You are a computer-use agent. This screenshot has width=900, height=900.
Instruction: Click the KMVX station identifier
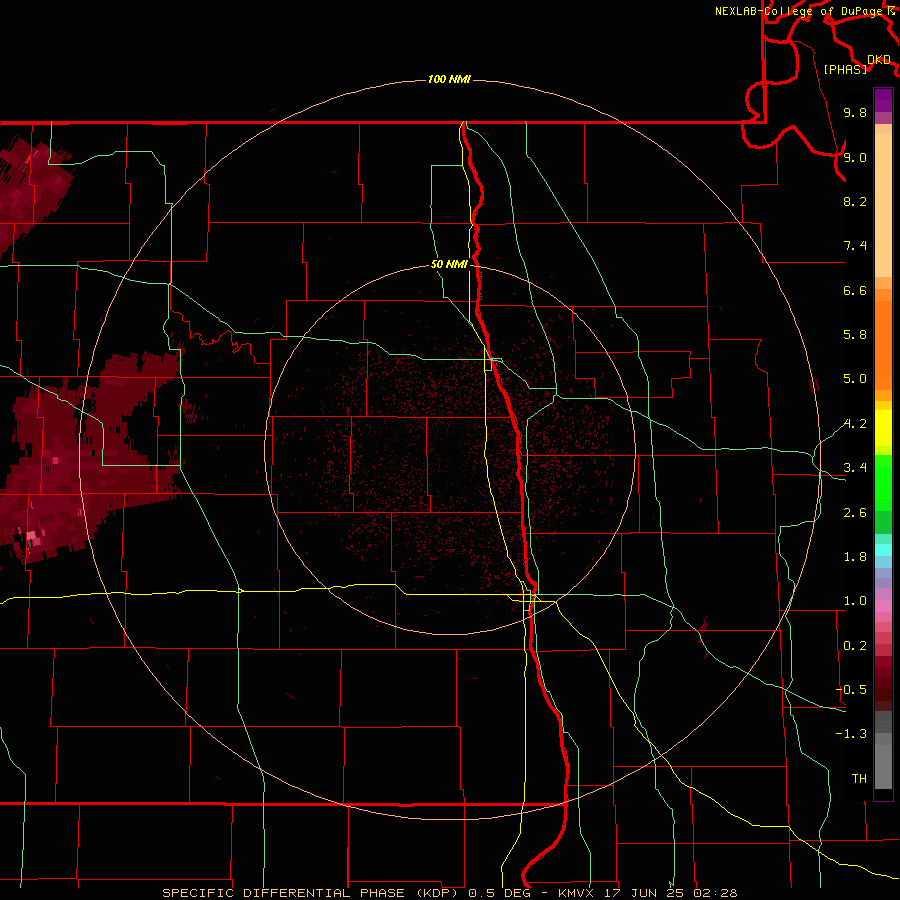pyautogui.click(x=576, y=893)
